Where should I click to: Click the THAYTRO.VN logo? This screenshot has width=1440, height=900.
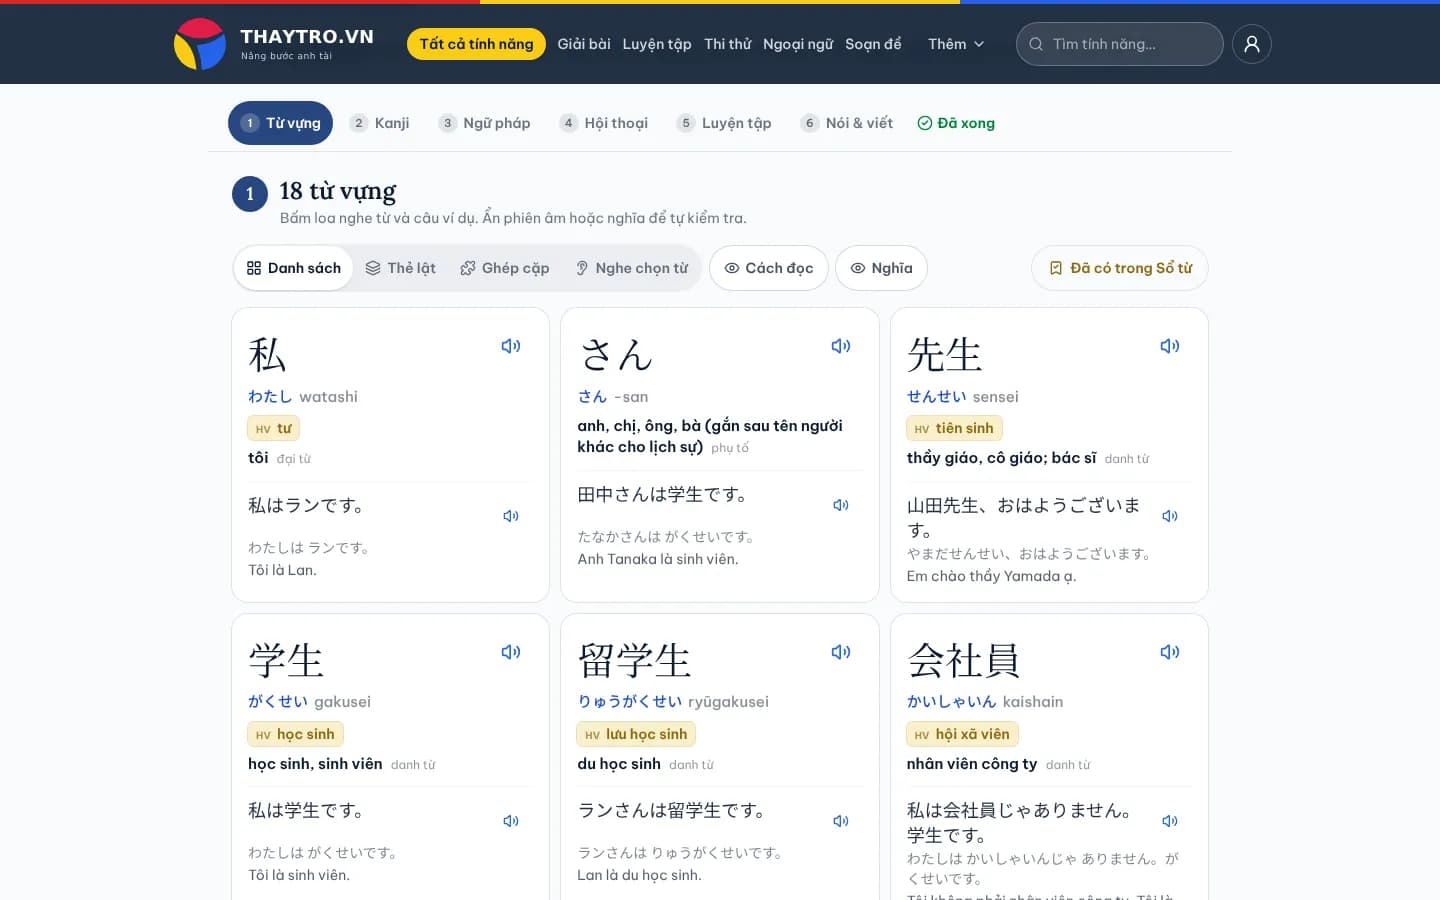[274, 44]
